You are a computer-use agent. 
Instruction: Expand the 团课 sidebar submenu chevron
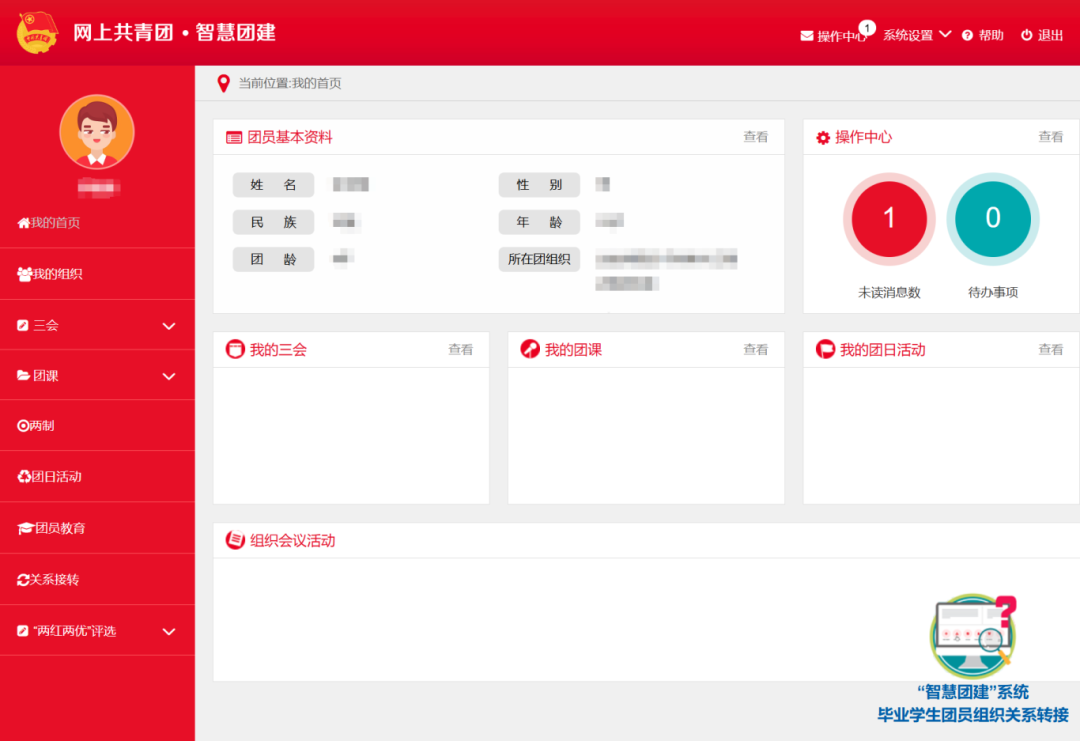[x=169, y=376]
